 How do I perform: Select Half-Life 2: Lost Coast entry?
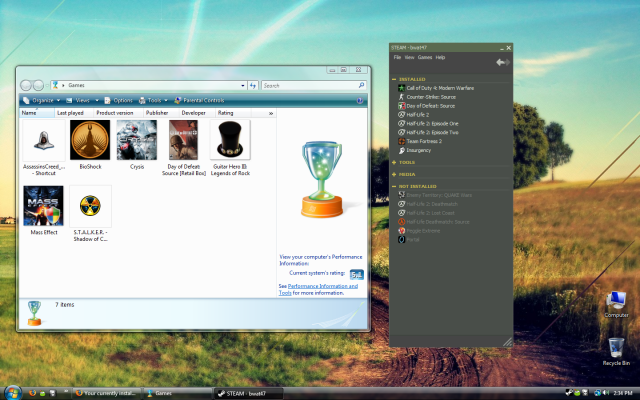pos(430,213)
